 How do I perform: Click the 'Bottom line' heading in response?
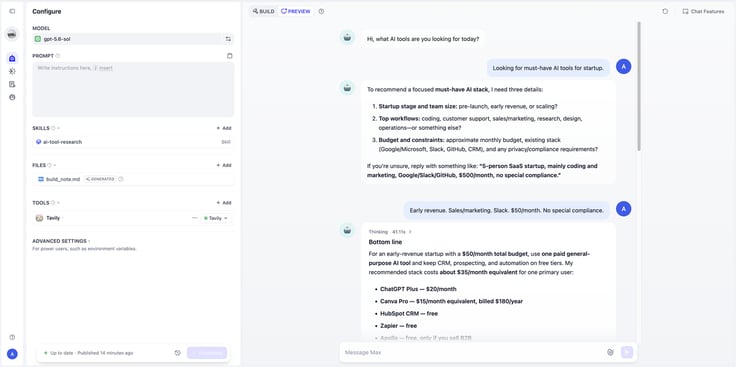(385, 242)
